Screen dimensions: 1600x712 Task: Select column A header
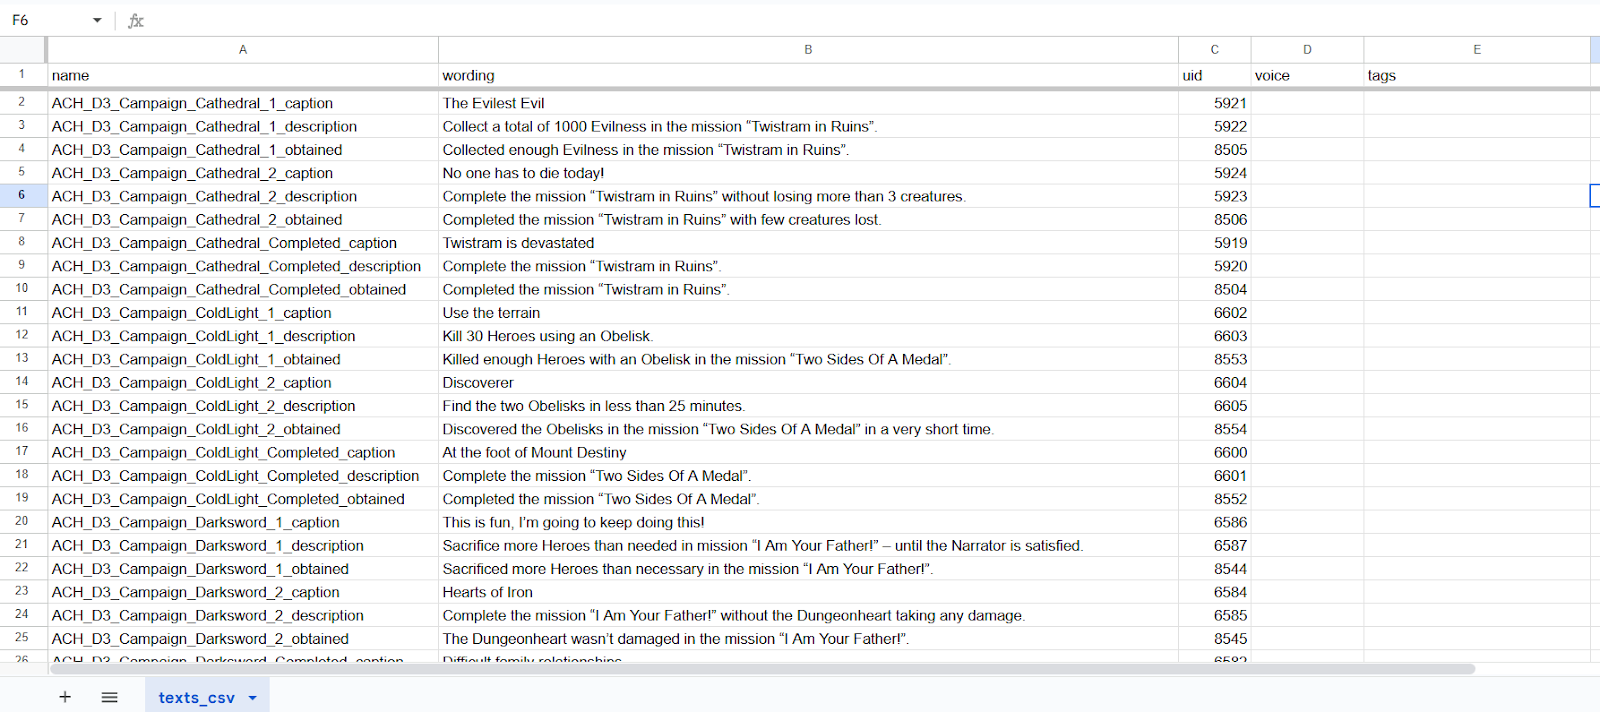(x=242, y=49)
